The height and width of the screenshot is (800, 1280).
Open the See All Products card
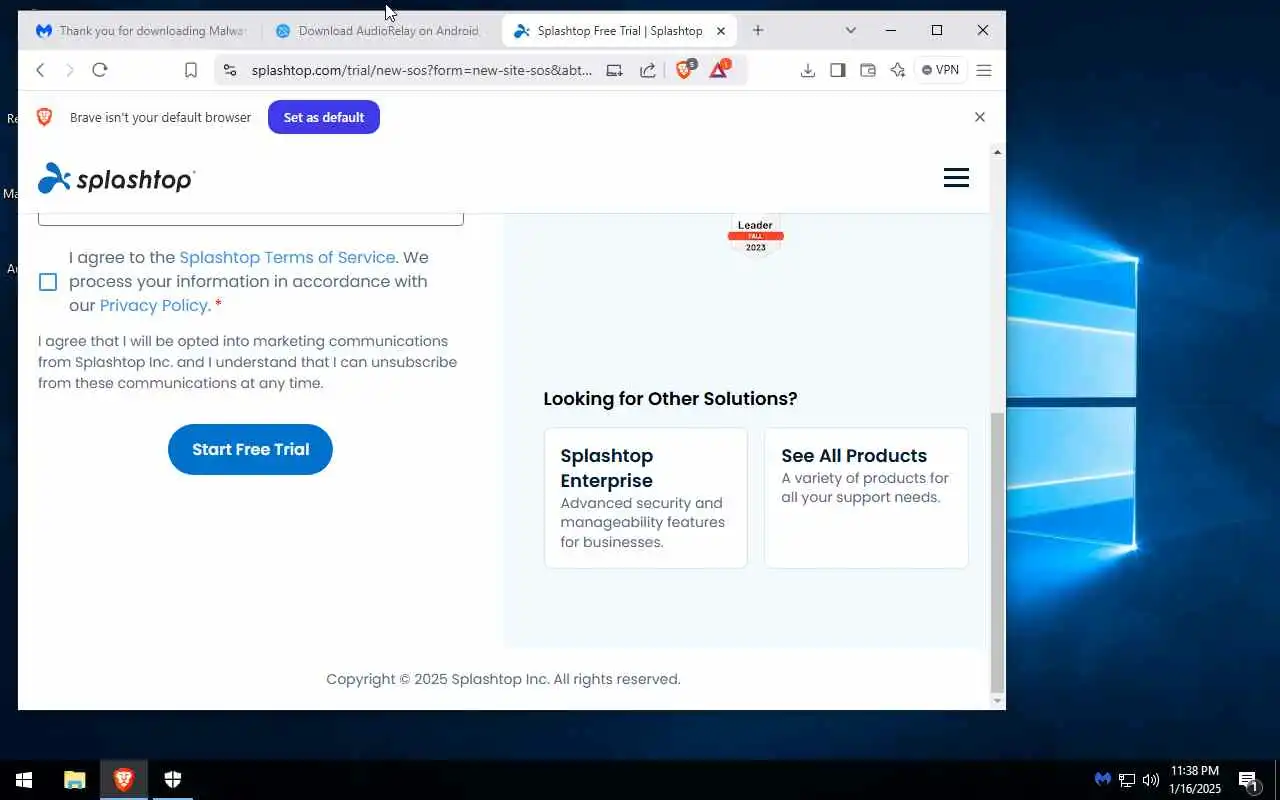point(866,498)
